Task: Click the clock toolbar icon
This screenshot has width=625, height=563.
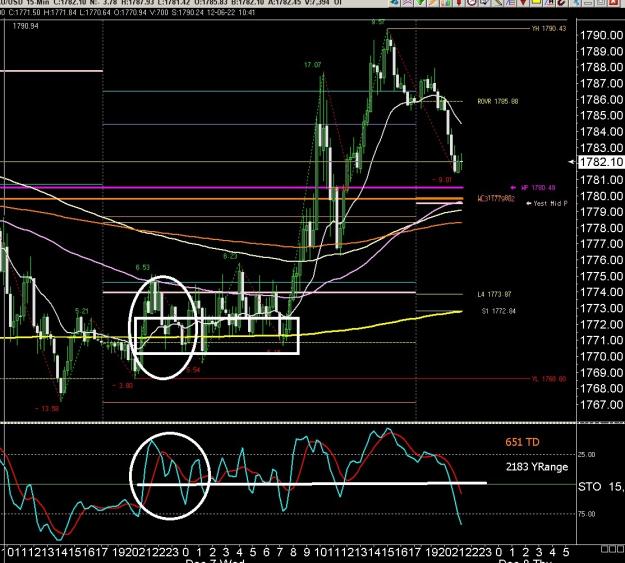Action: point(472,3)
